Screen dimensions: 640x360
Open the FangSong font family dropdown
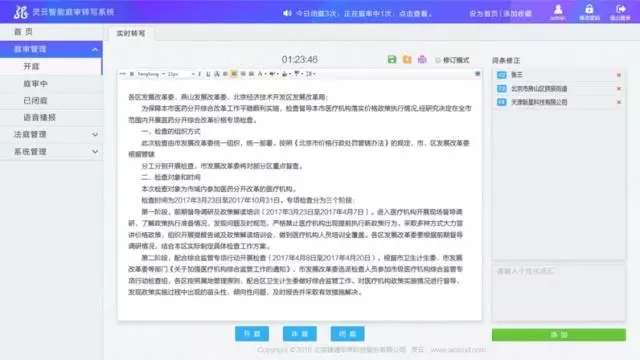pyautogui.click(x=151, y=74)
